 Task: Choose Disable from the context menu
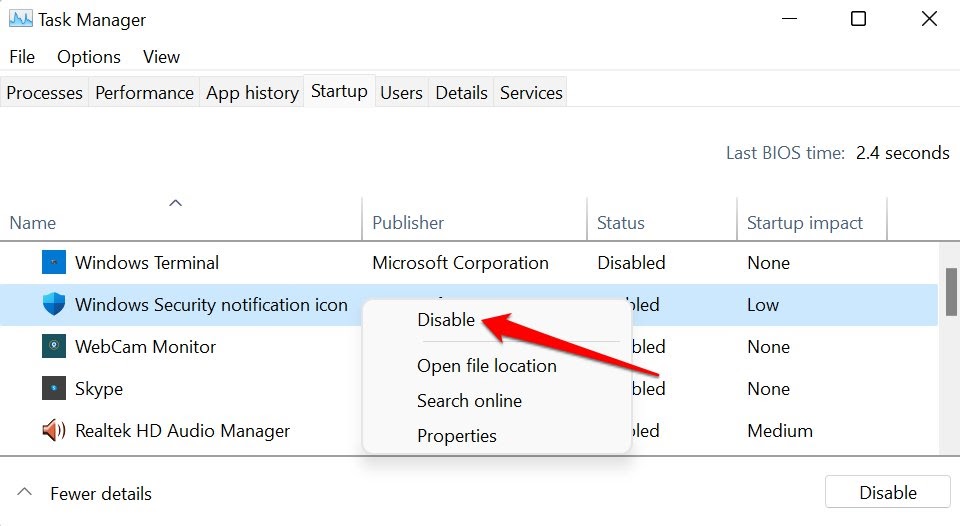(446, 320)
